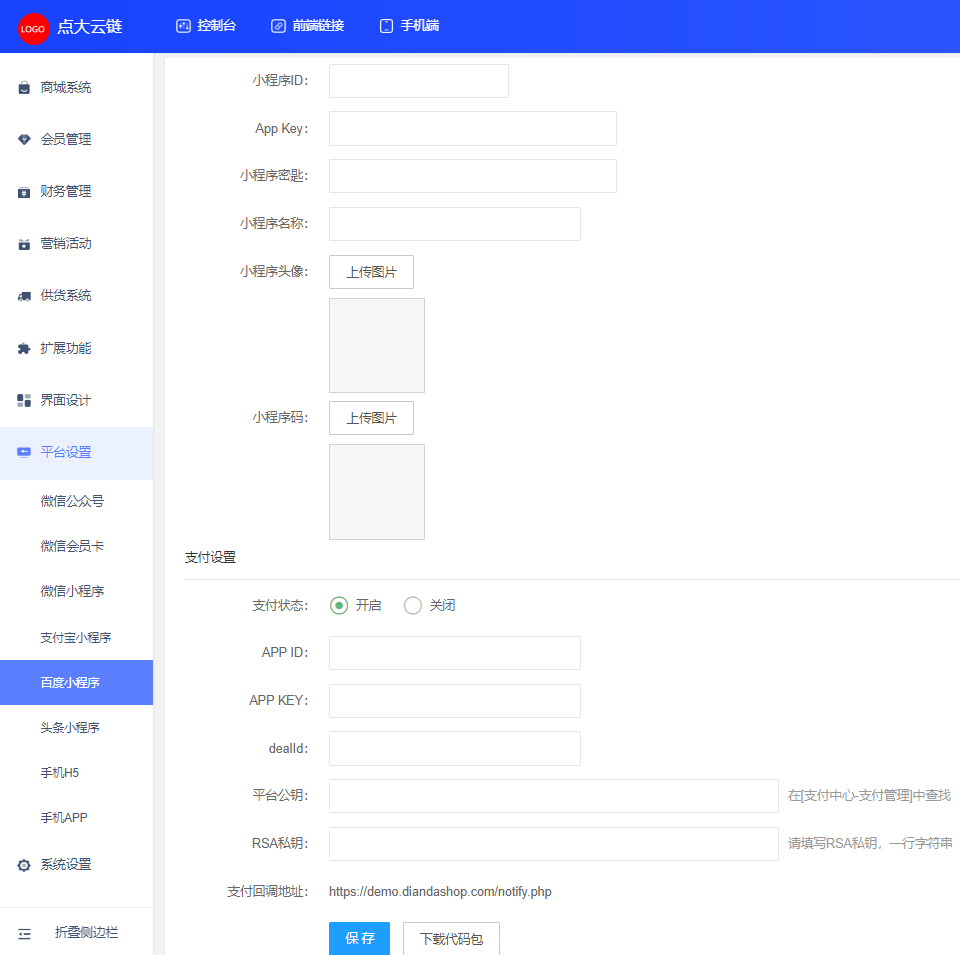Expand 商城系统 sidebar menu
960x955 pixels.
77,88
